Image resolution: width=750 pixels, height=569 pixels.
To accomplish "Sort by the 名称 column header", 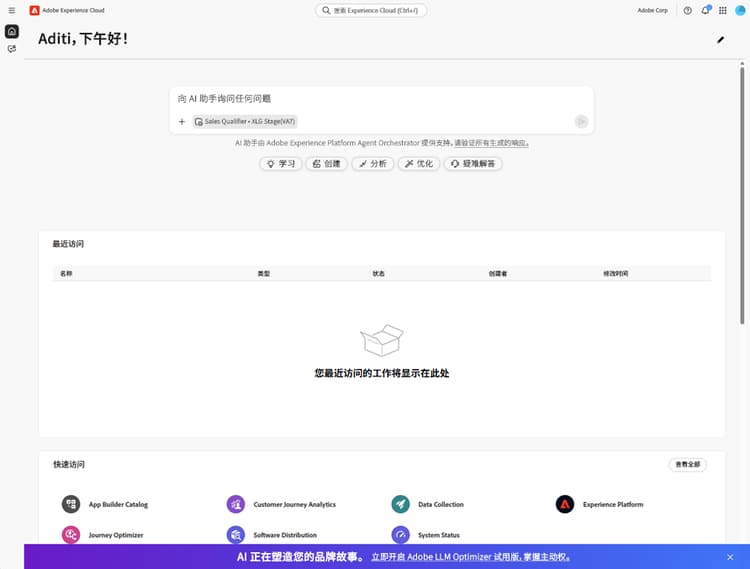I will 66,274.
